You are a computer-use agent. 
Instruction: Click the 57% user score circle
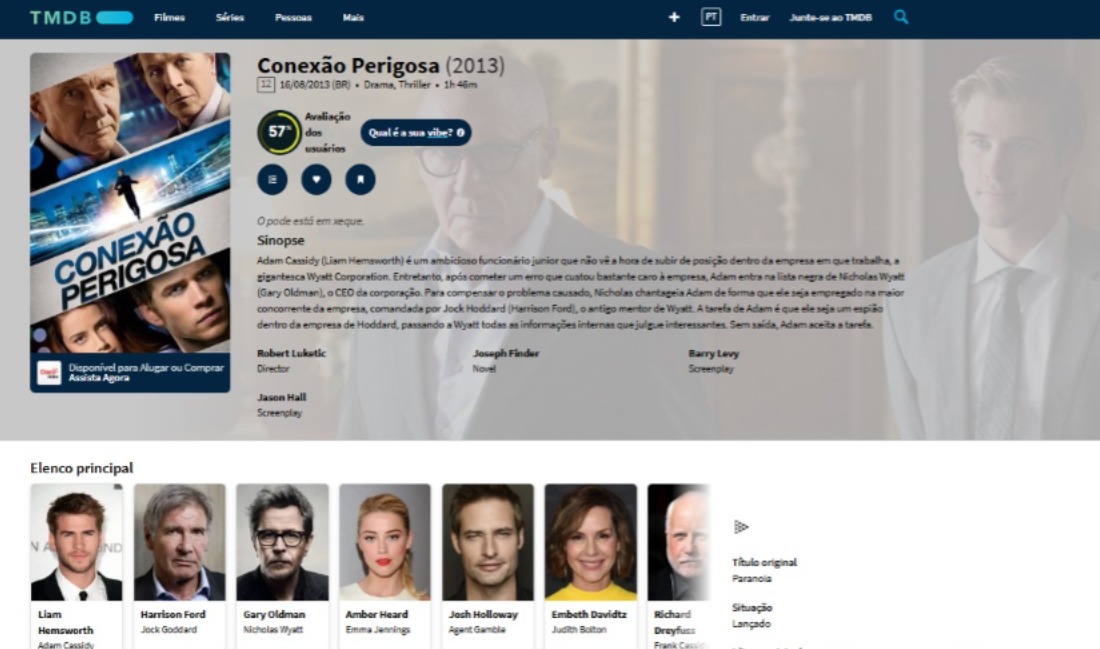(x=279, y=132)
